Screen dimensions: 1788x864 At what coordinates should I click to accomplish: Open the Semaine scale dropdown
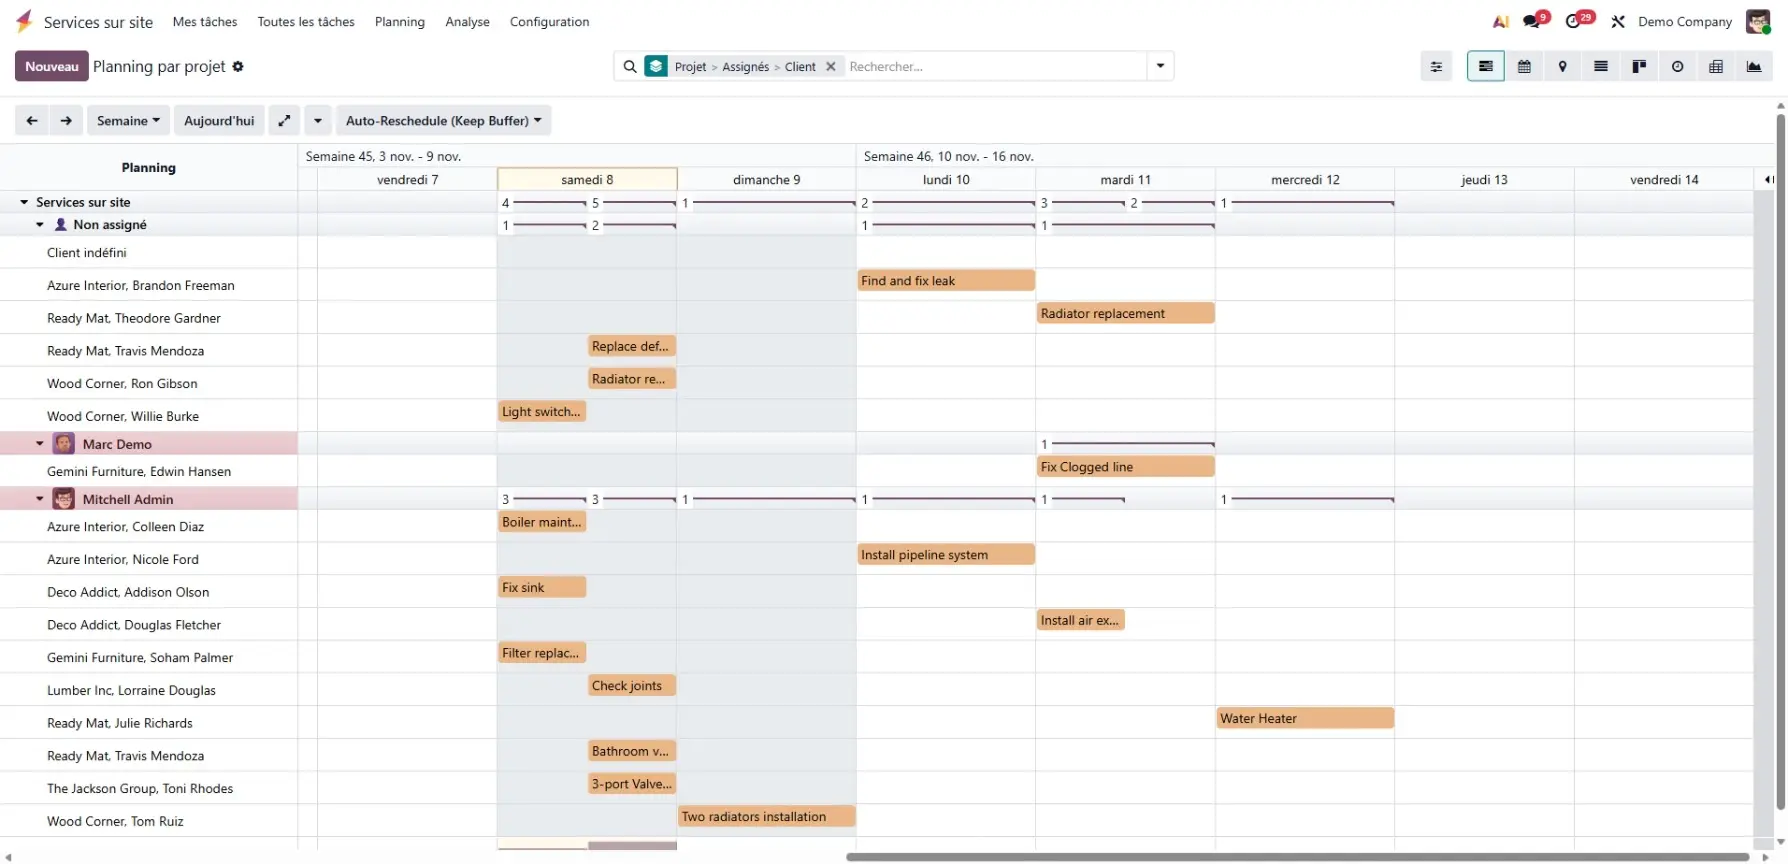(x=127, y=121)
